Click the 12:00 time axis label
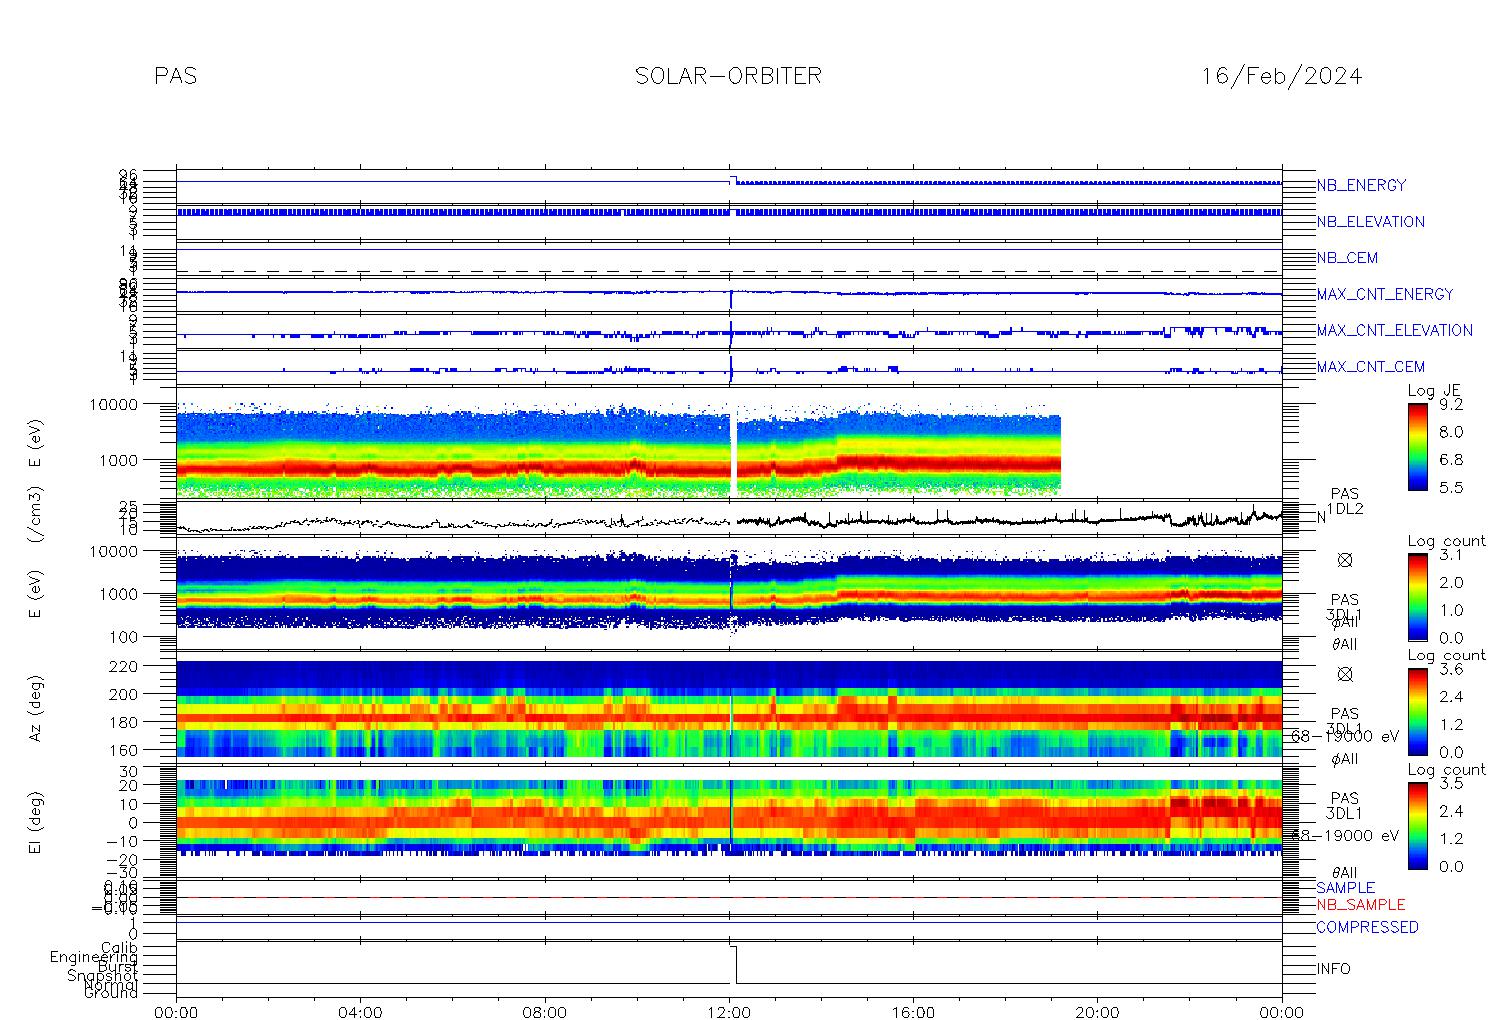 pos(729,1012)
